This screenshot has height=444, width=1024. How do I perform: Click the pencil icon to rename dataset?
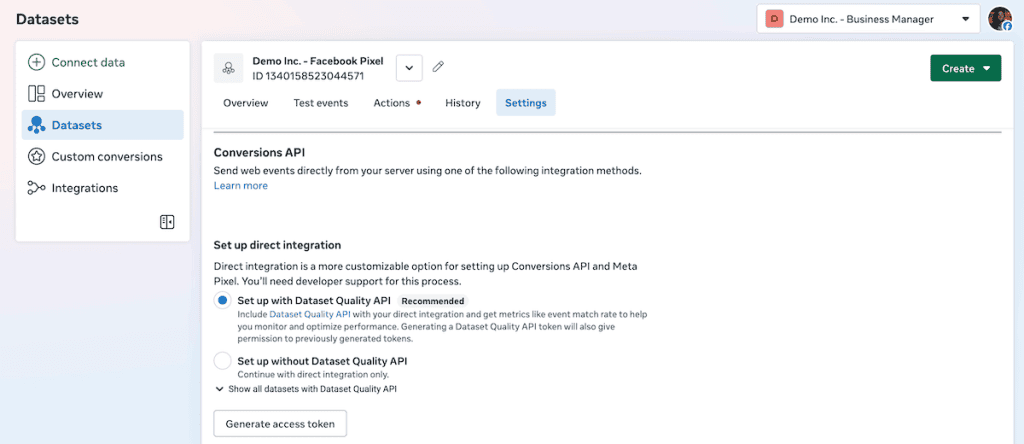(439, 67)
